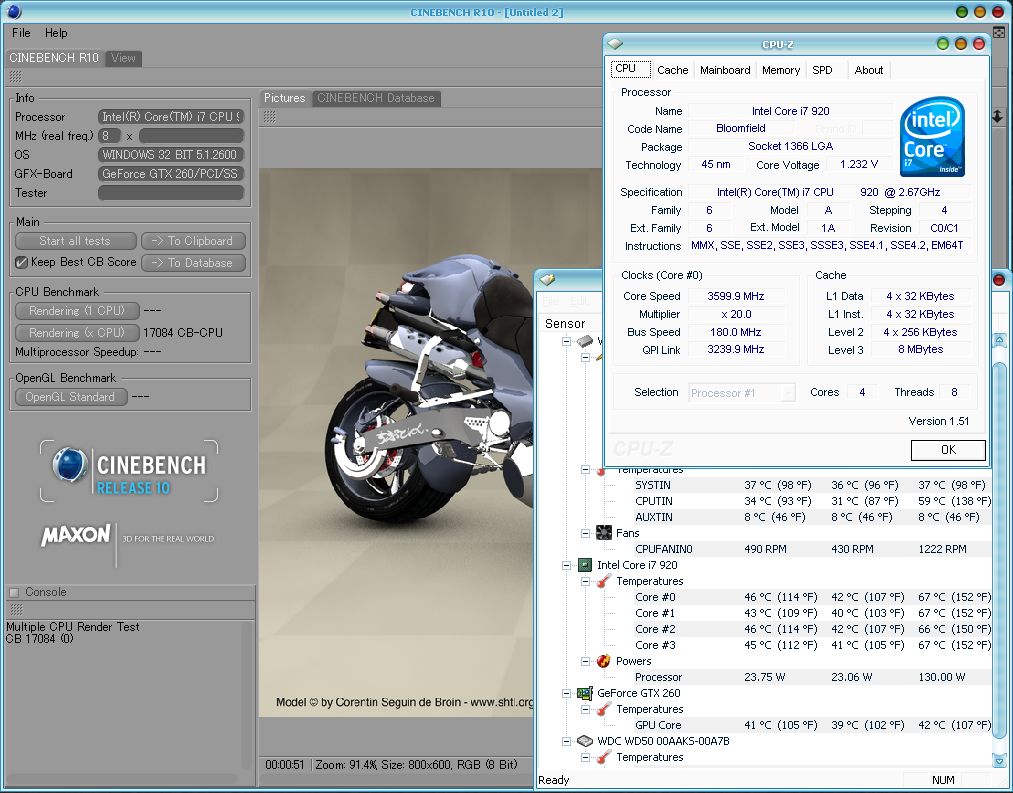
Task: Collapse the Fans sensor group
Action: click(x=586, y=533)
